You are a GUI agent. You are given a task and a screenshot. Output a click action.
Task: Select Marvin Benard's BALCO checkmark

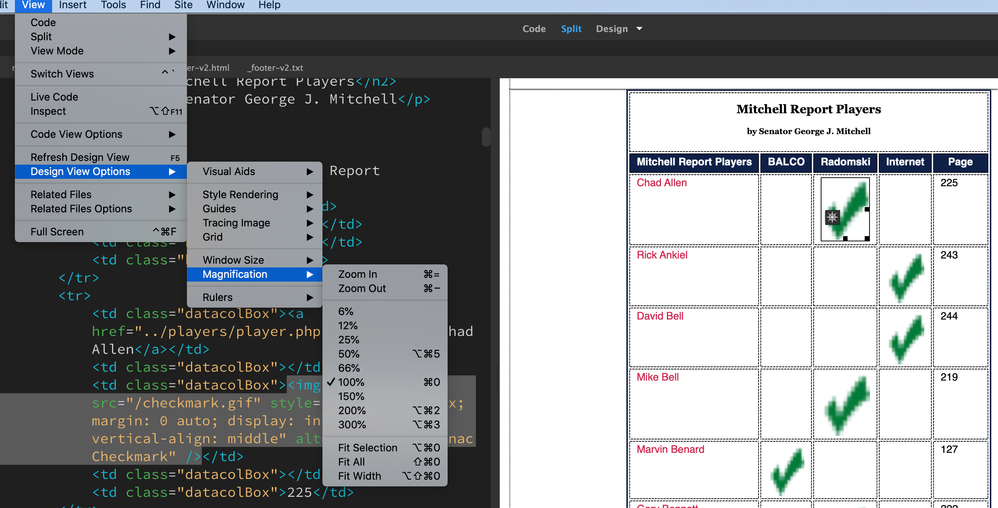tap(787, 471)
